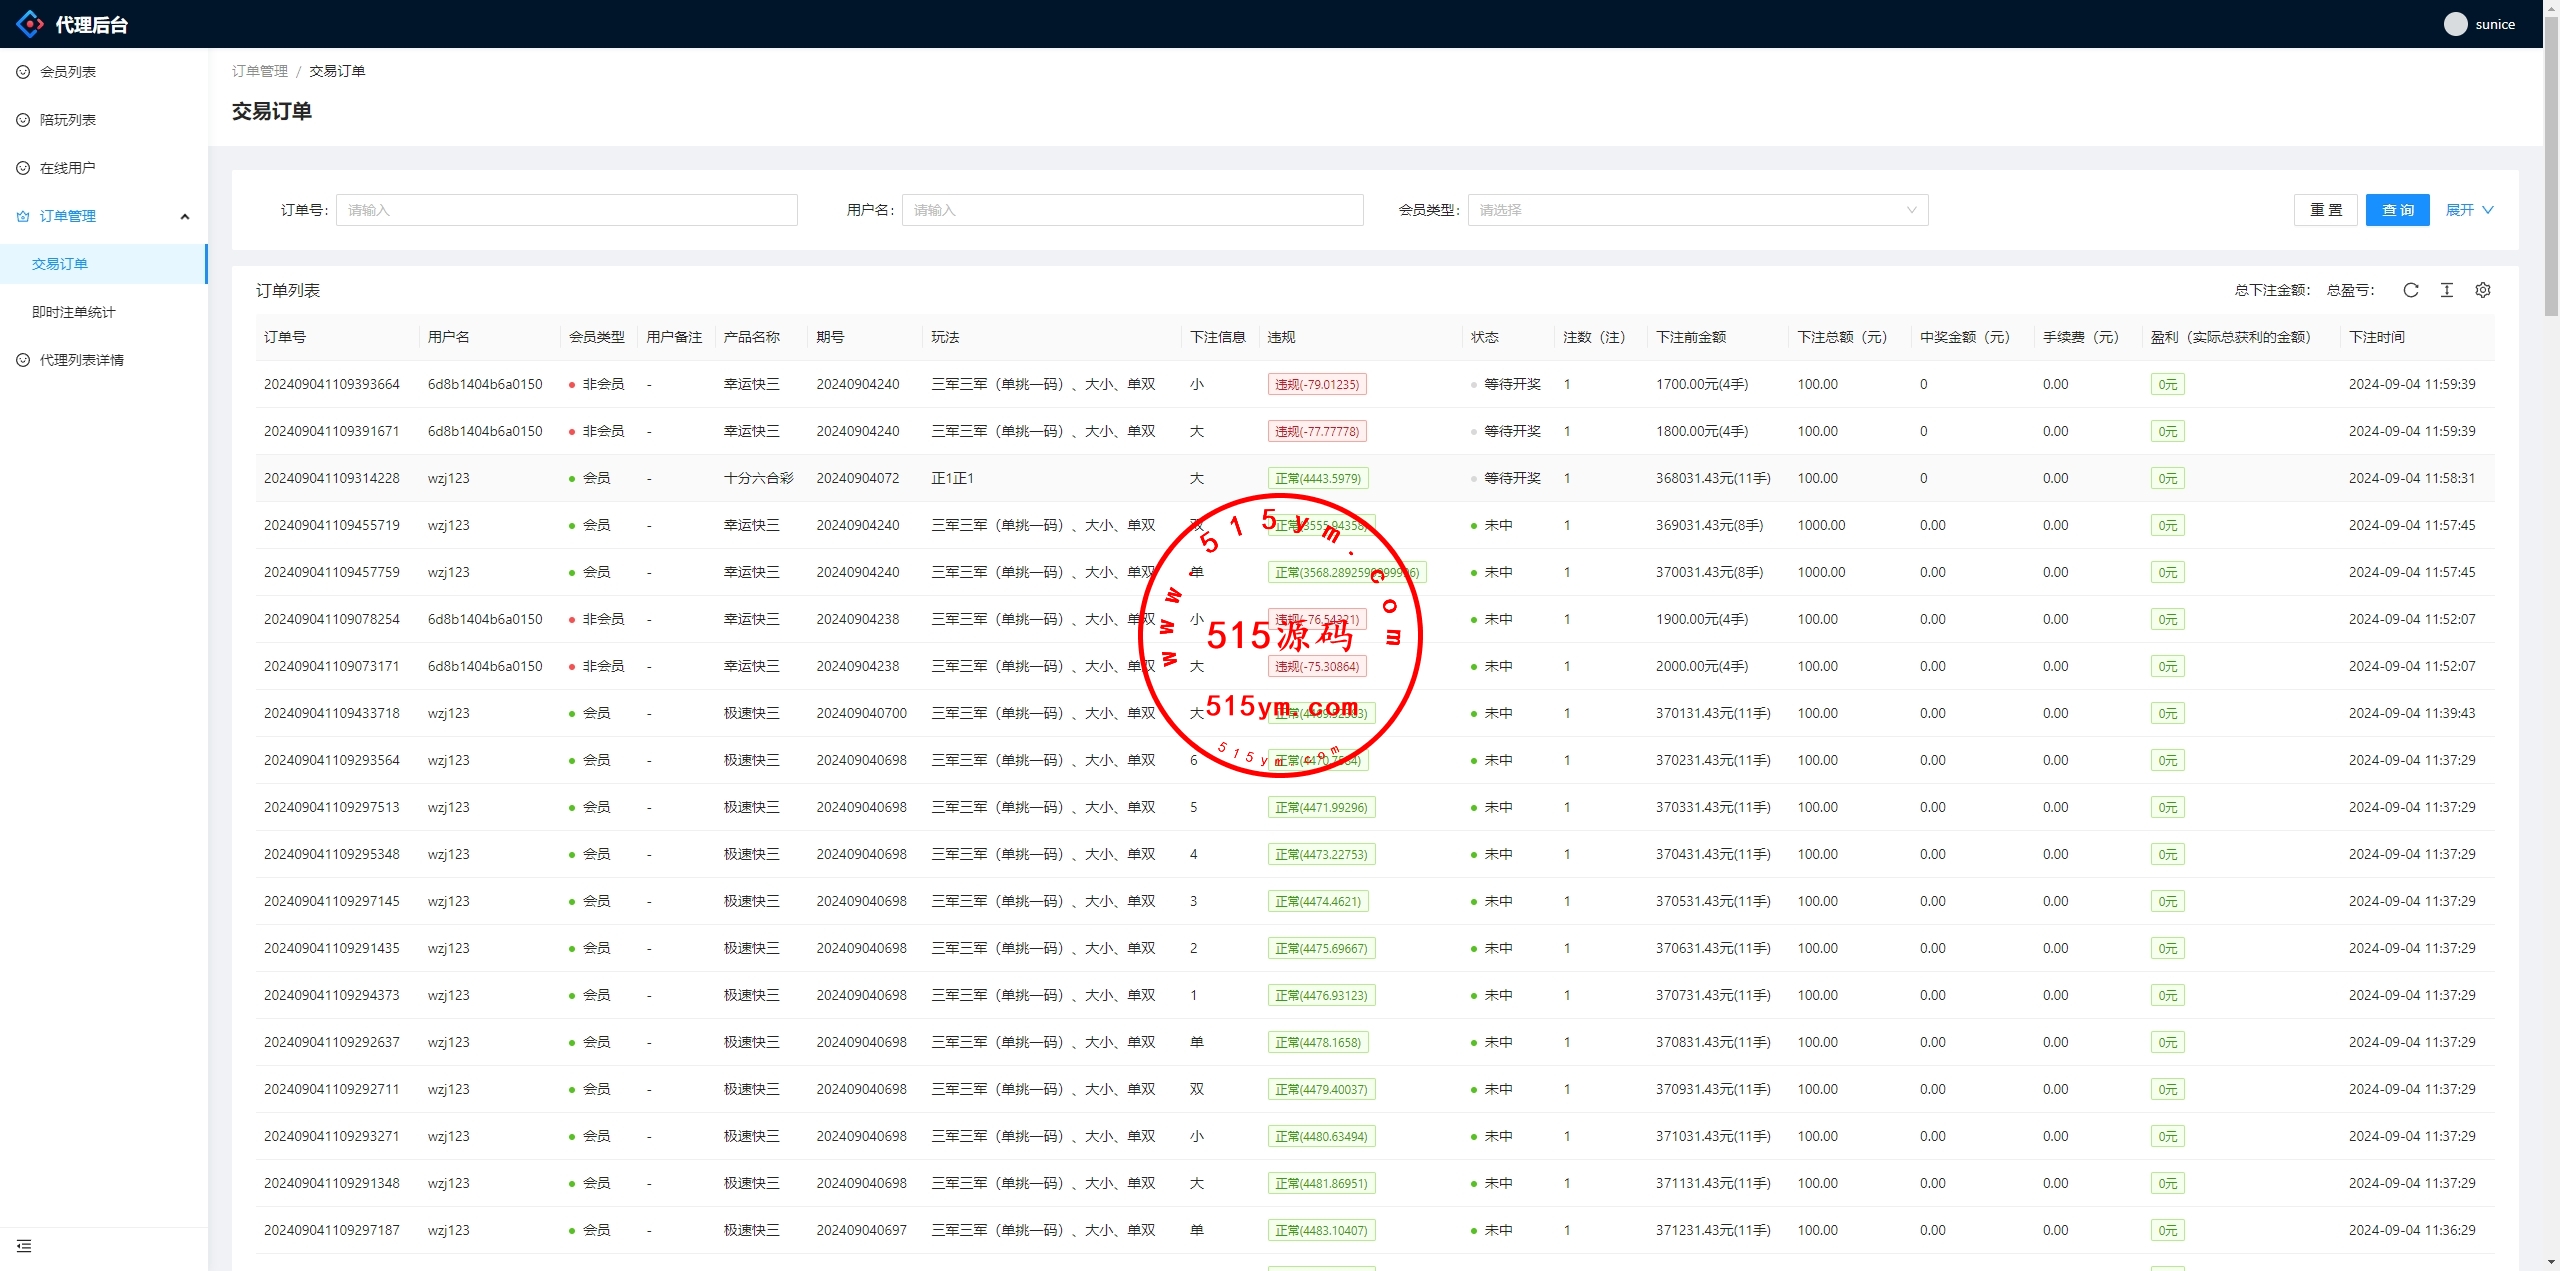Viewport: 2560px width, 1271px height.
Task: Collapse the 订单管理 submenu arrow
Action: pyautogui.click(x=185, y=216)
